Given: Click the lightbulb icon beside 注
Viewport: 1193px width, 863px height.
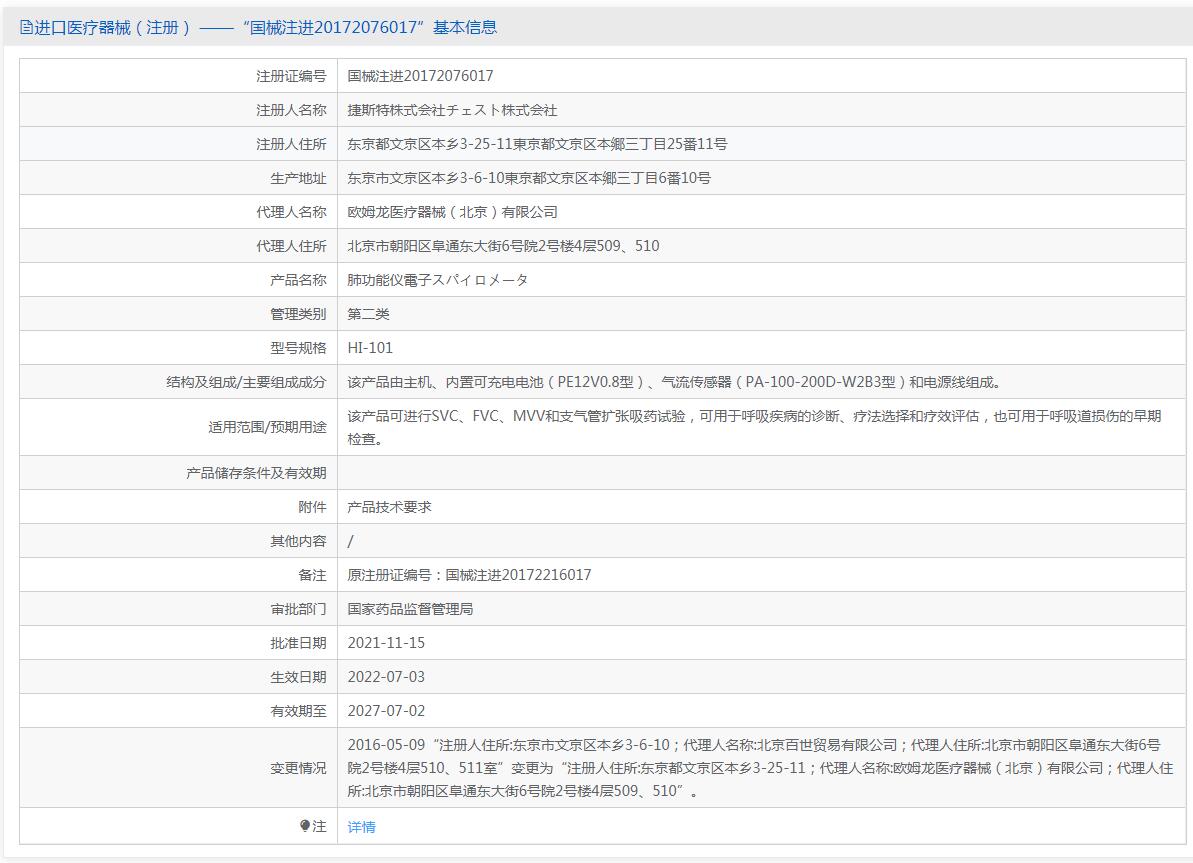Looking at the screenshot, I should [305, 826].
